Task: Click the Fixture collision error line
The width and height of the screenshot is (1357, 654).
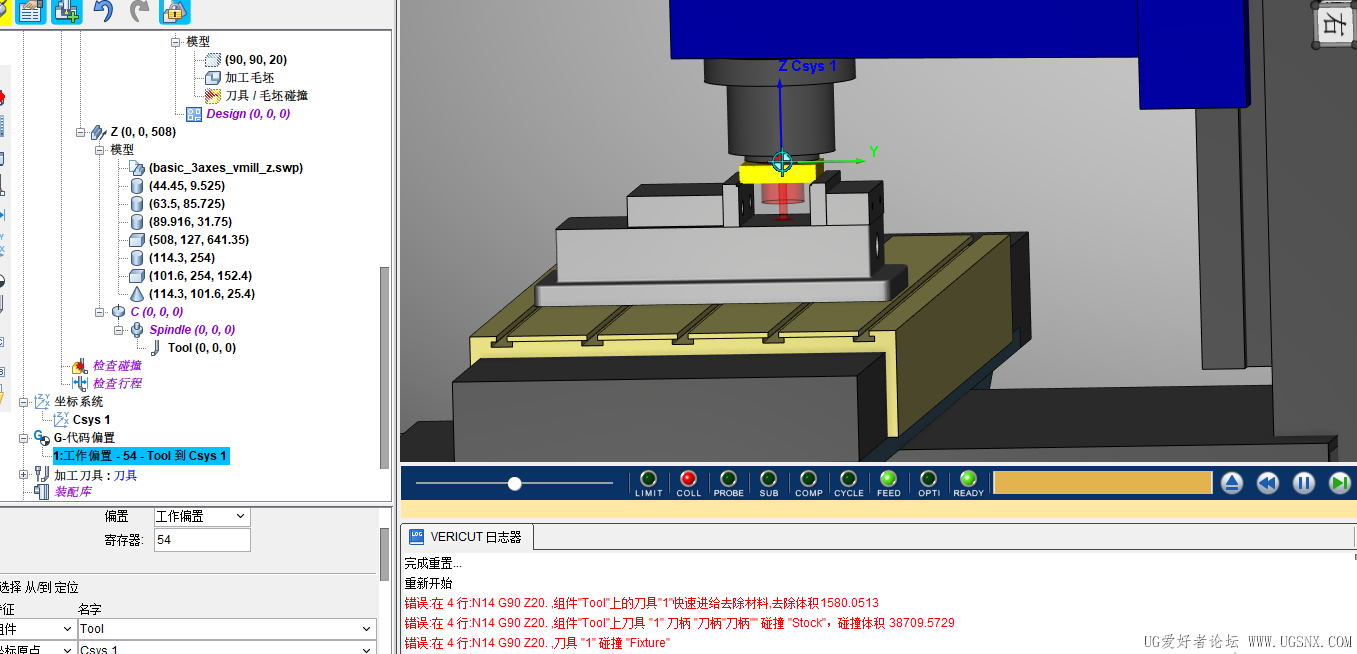Action: tap(537, 643)
